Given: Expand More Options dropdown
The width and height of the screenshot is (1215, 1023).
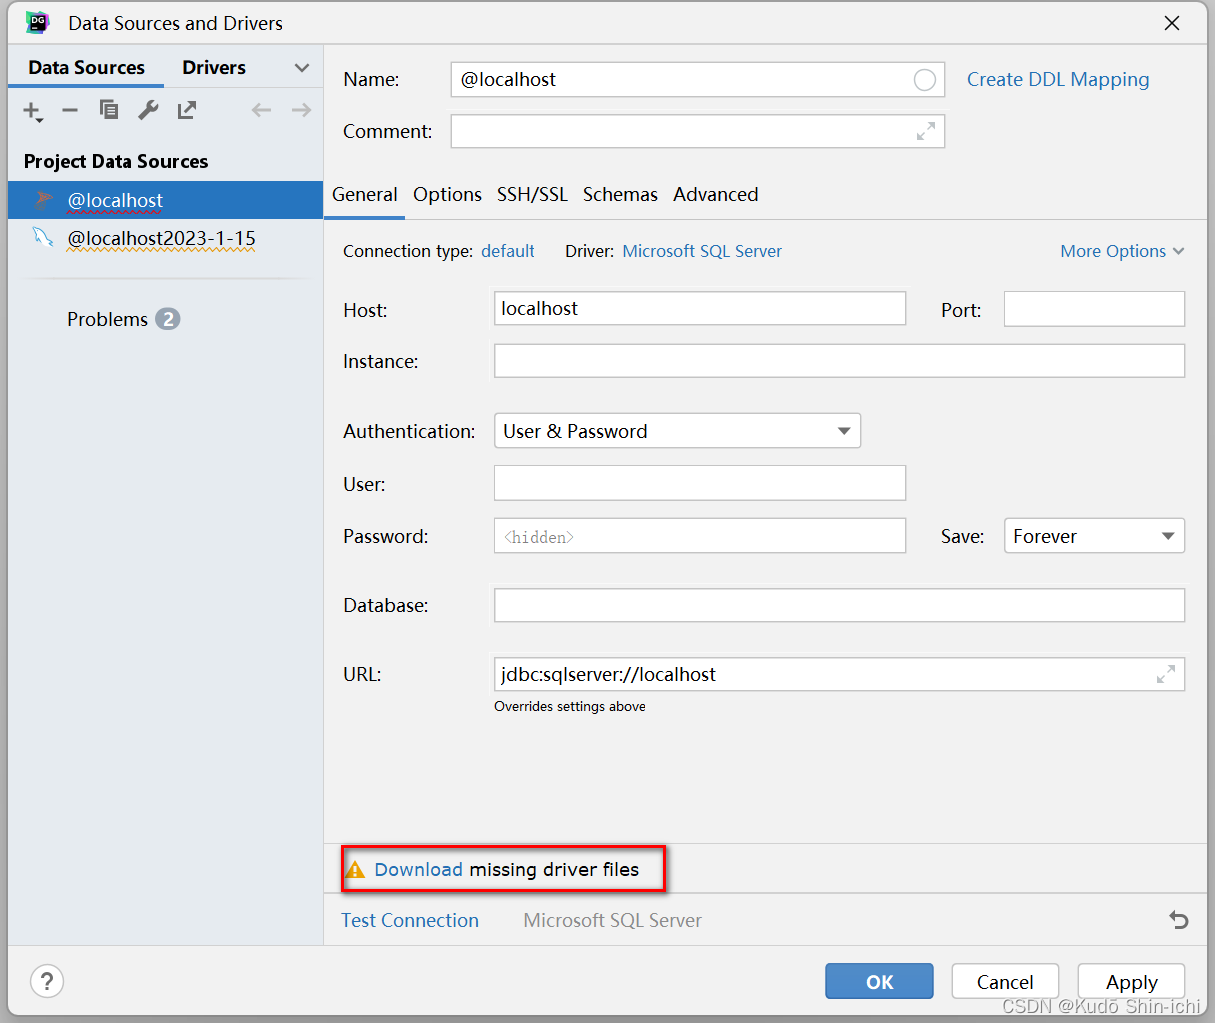Looking at the screenshot, I should tap(1122, 251).
